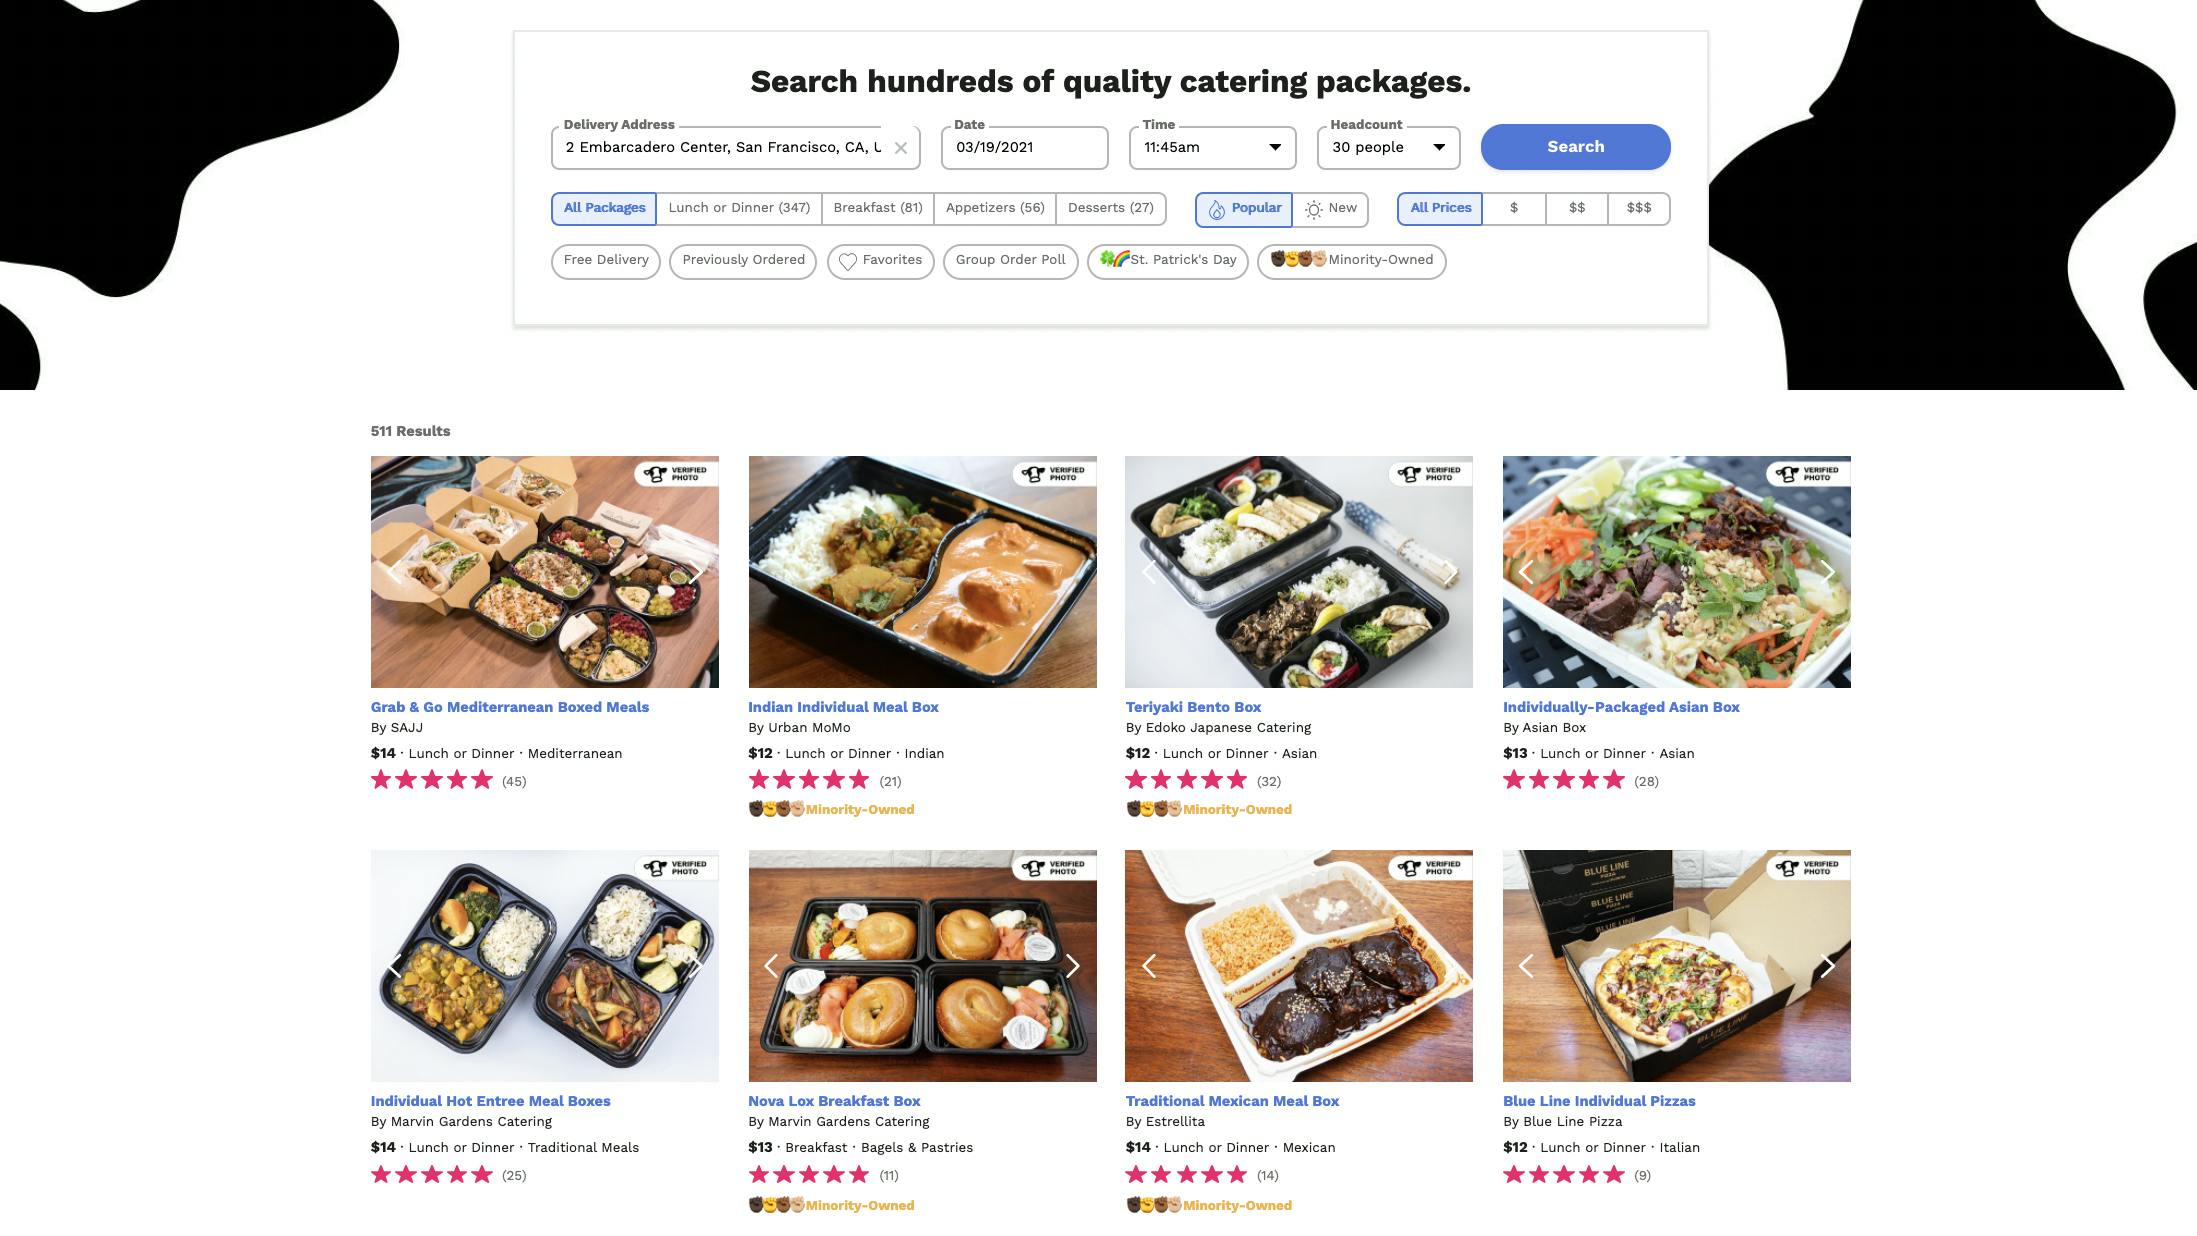This screenshot has width=2197, height=1236.
Task: Click the five-star rating of Teriyaki Bento Box
Action: click(x=1186, y=780)
